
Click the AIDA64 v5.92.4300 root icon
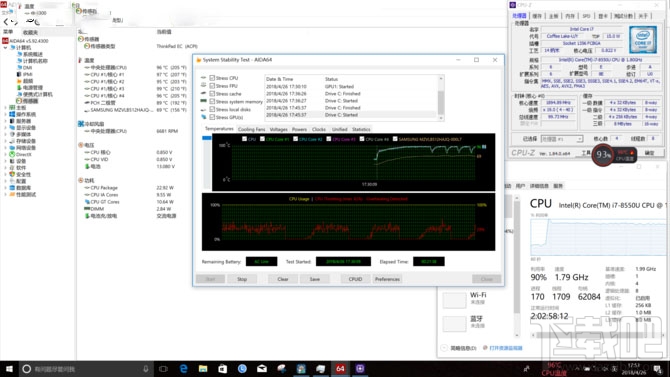click(5, 41)
